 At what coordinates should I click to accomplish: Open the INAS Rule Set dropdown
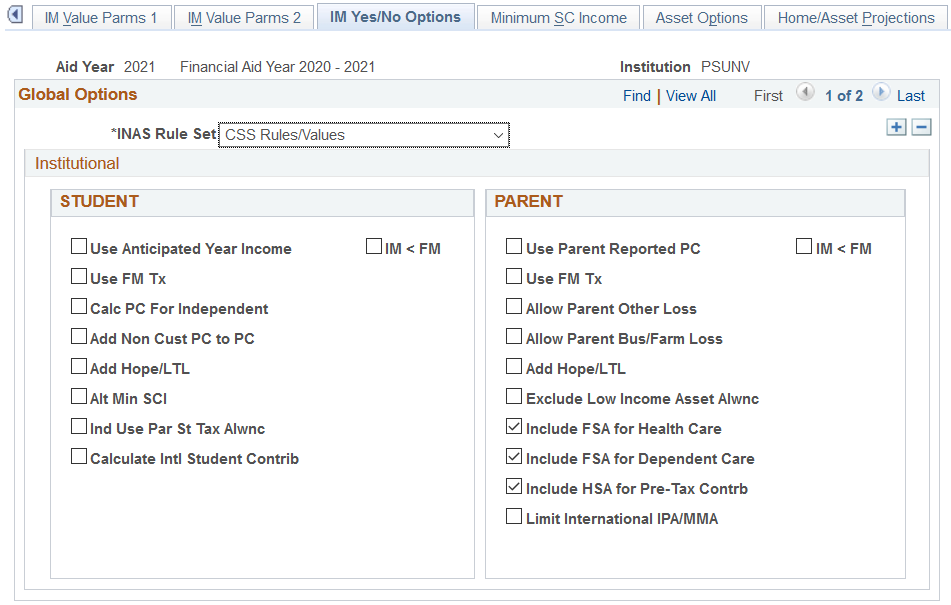pos(498,134)
